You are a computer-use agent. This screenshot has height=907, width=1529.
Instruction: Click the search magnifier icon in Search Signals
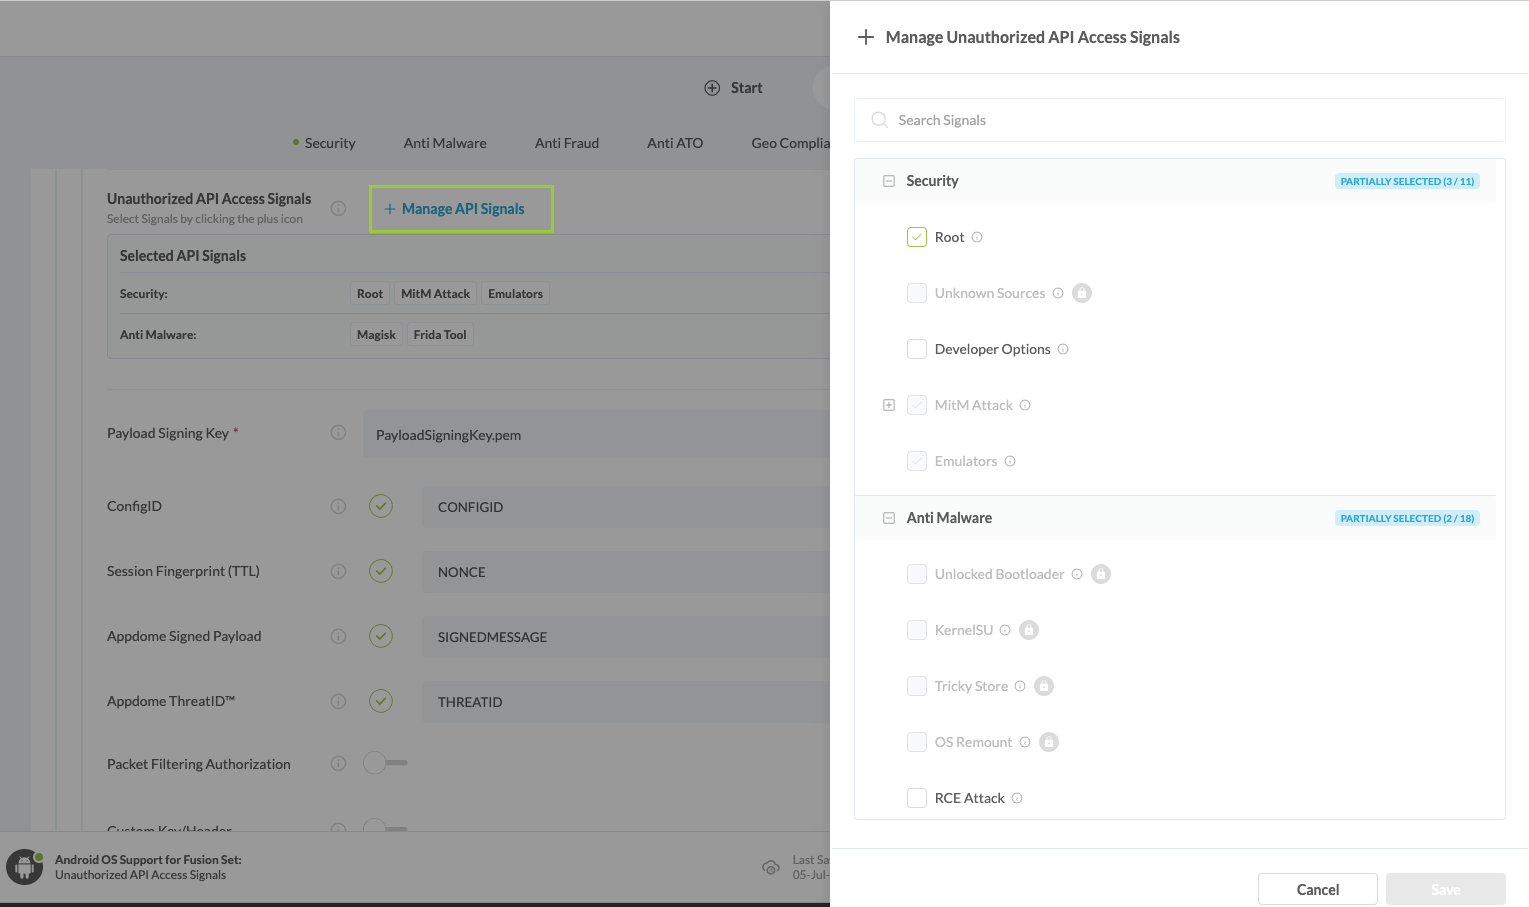click(880, 120)
